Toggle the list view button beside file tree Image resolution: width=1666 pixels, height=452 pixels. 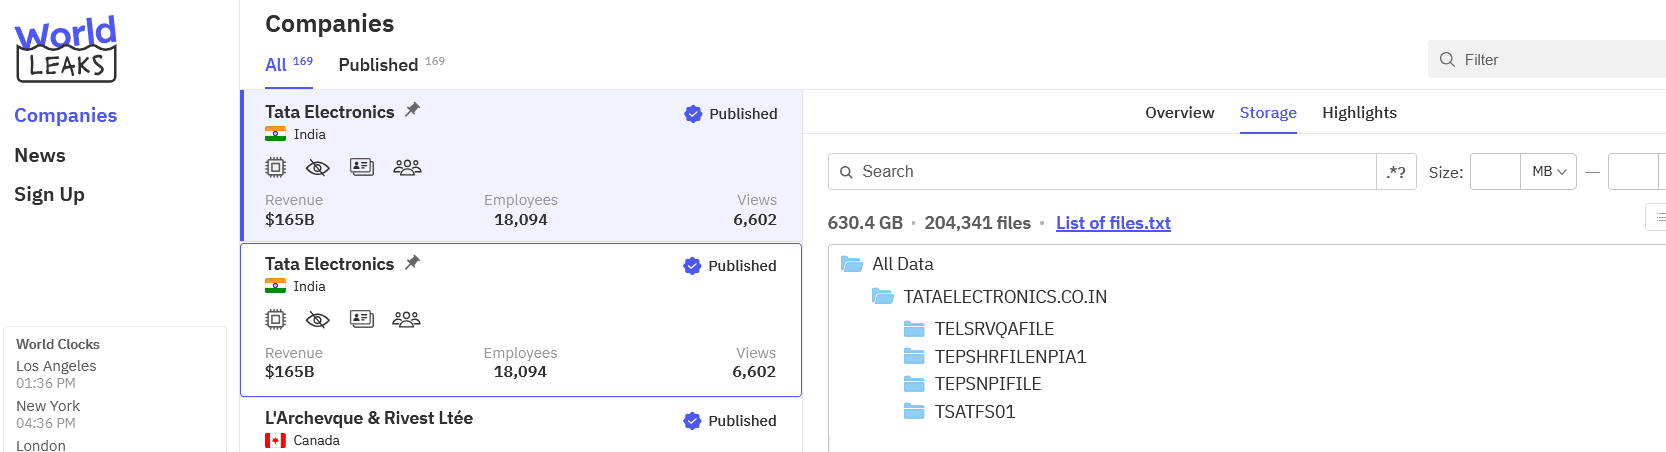pyautogui.click(x=1657, y=217)
